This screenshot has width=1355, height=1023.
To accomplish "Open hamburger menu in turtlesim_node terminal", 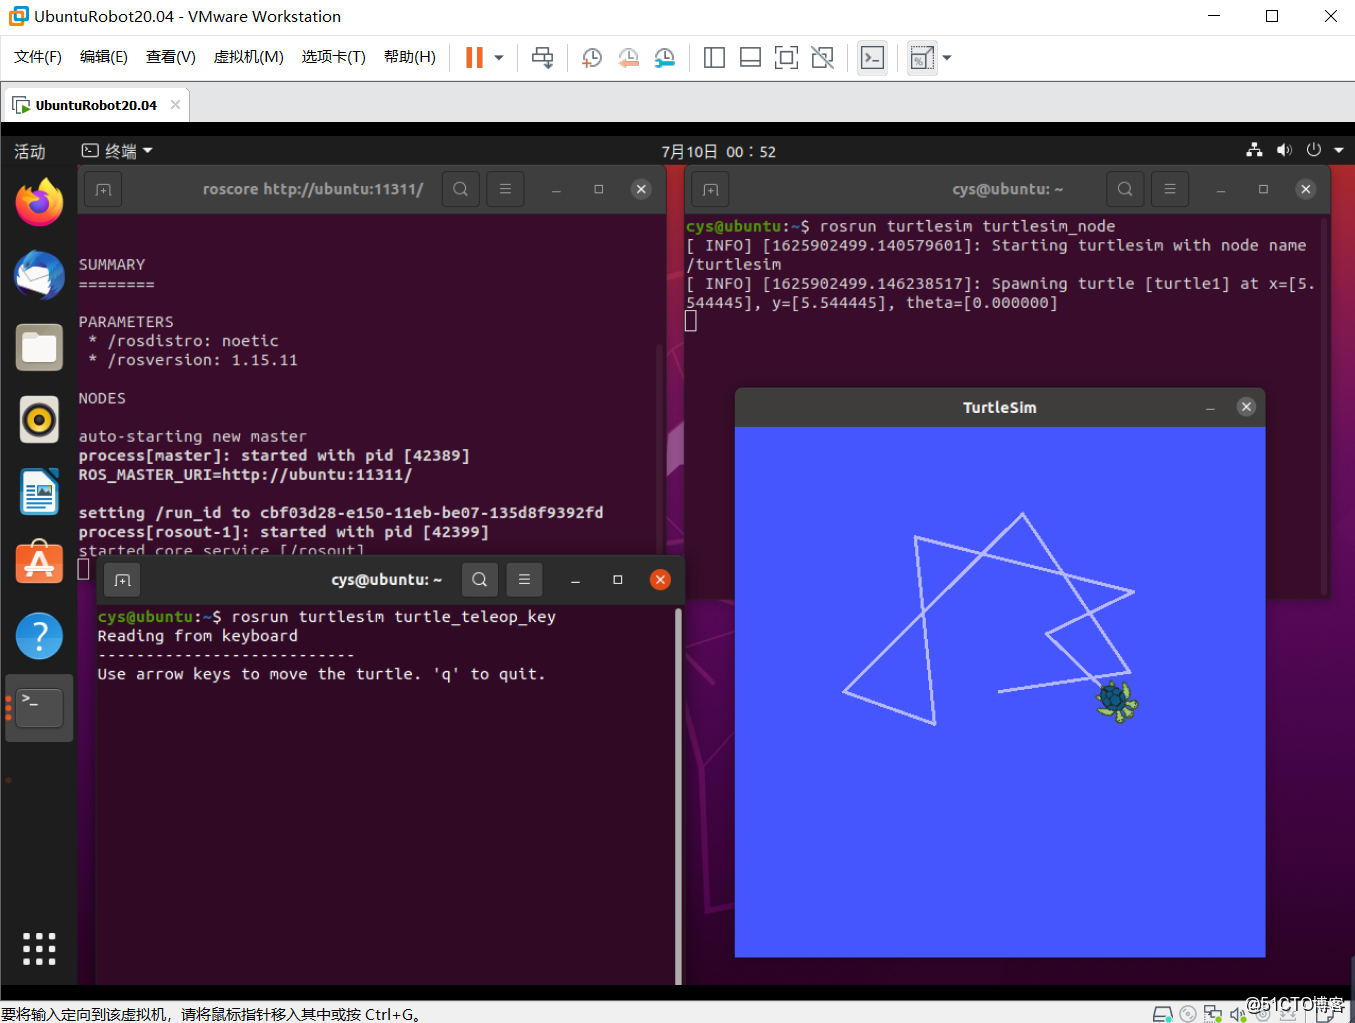I will 1170,189.
